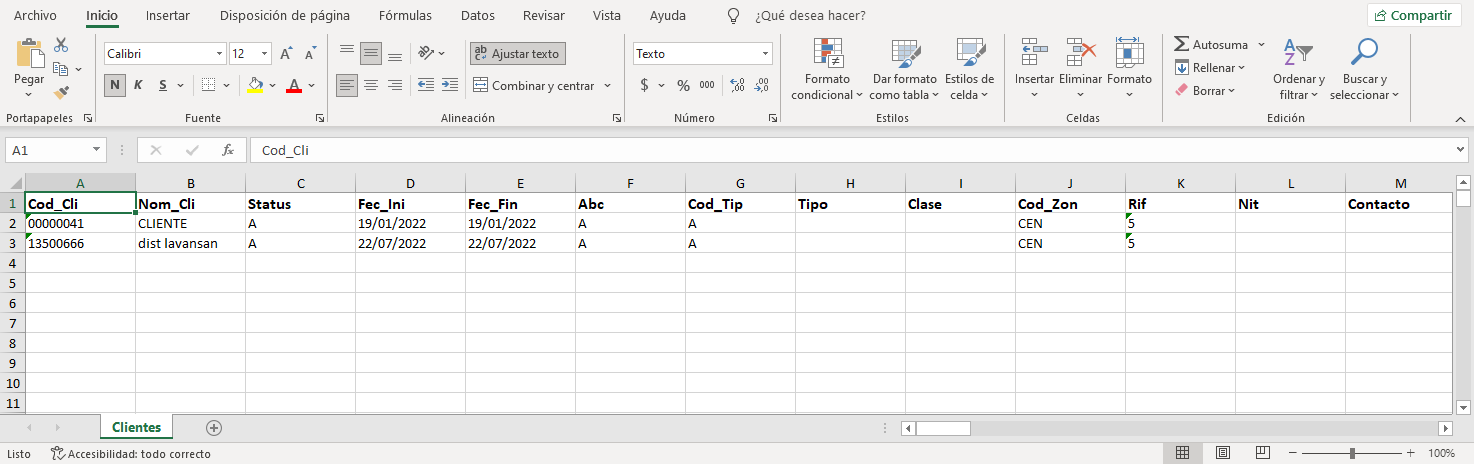Toggle italic formatting (K)

[139, 85]
